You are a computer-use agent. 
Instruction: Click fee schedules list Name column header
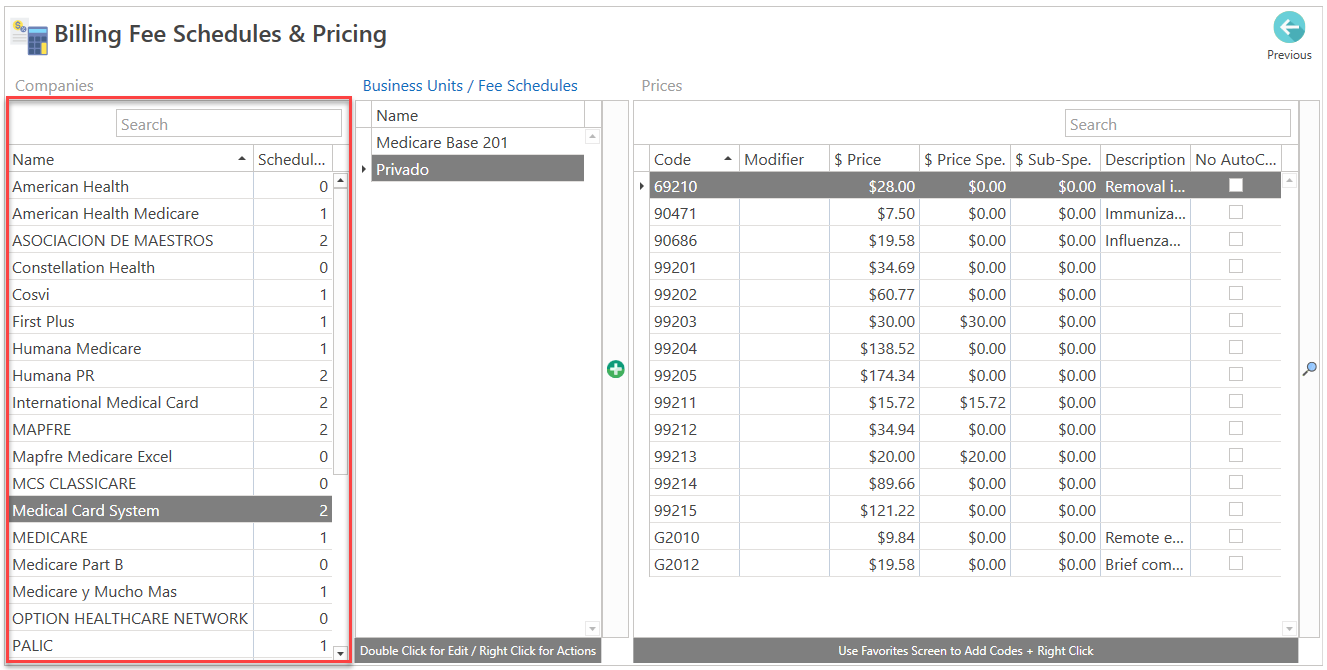(x=477, y=115)
